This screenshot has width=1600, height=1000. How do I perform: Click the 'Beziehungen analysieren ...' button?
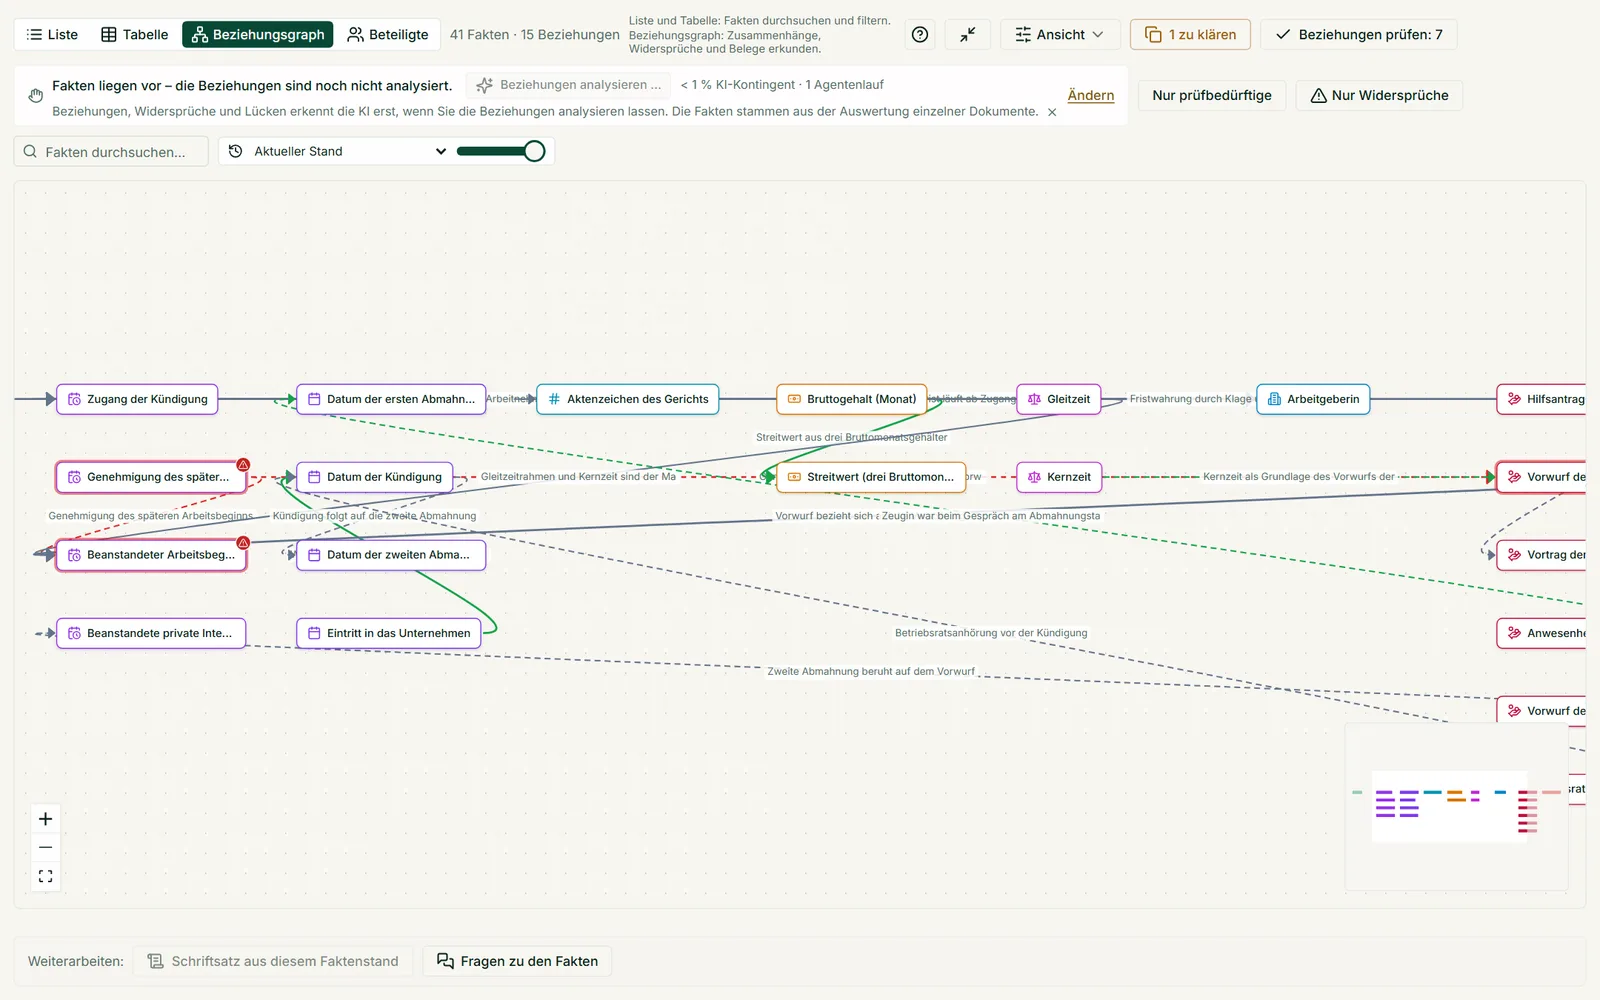pyautogui.click(x=569, y=85)
